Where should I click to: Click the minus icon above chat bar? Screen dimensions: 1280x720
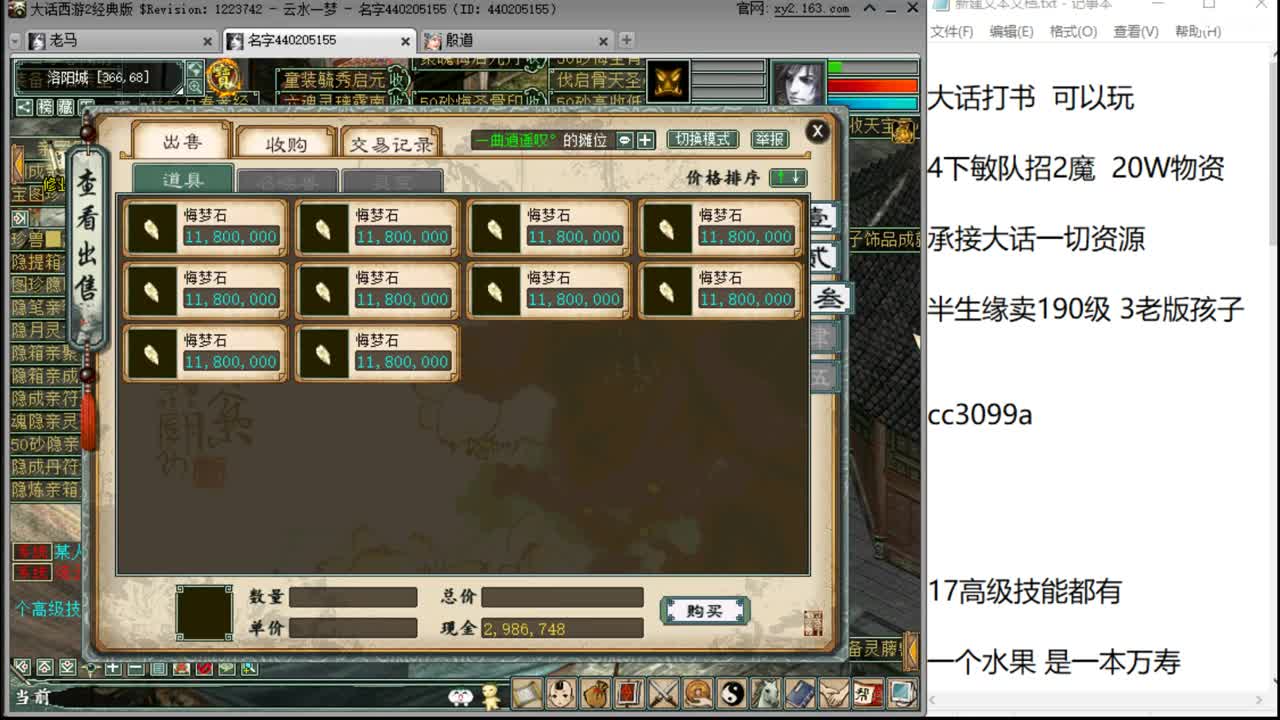pyautogui.click(x=135, y=668)
